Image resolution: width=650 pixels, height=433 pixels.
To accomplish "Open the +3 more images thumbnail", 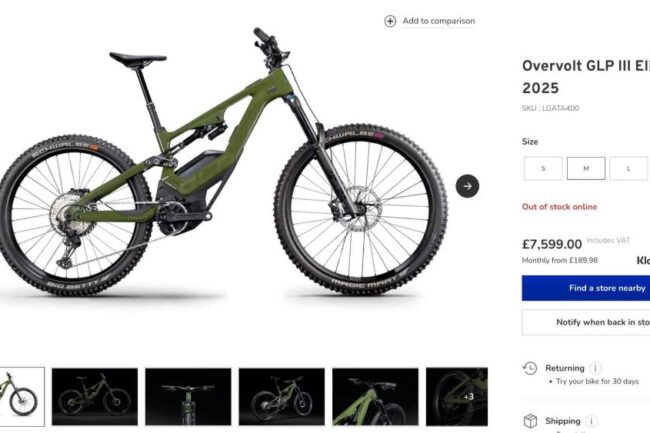I will pos(457,397).
